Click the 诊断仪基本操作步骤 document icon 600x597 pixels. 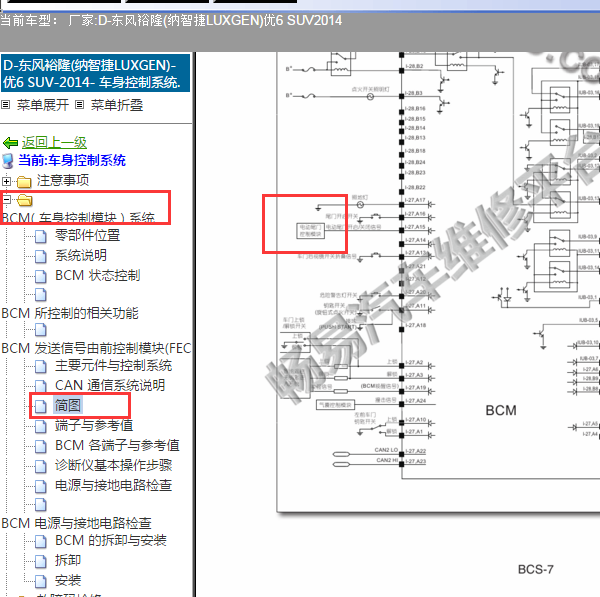[41, 466]
